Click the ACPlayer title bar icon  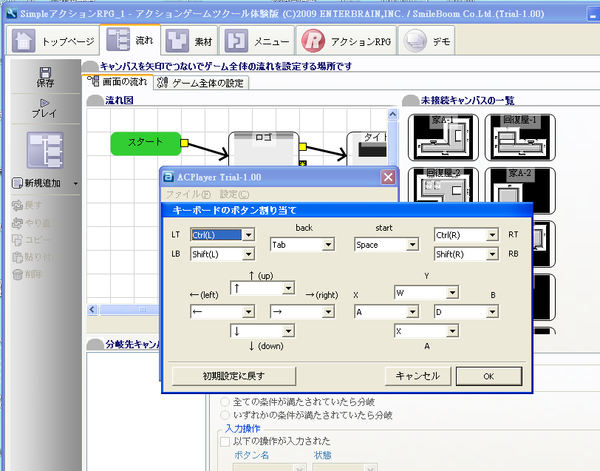168,177
